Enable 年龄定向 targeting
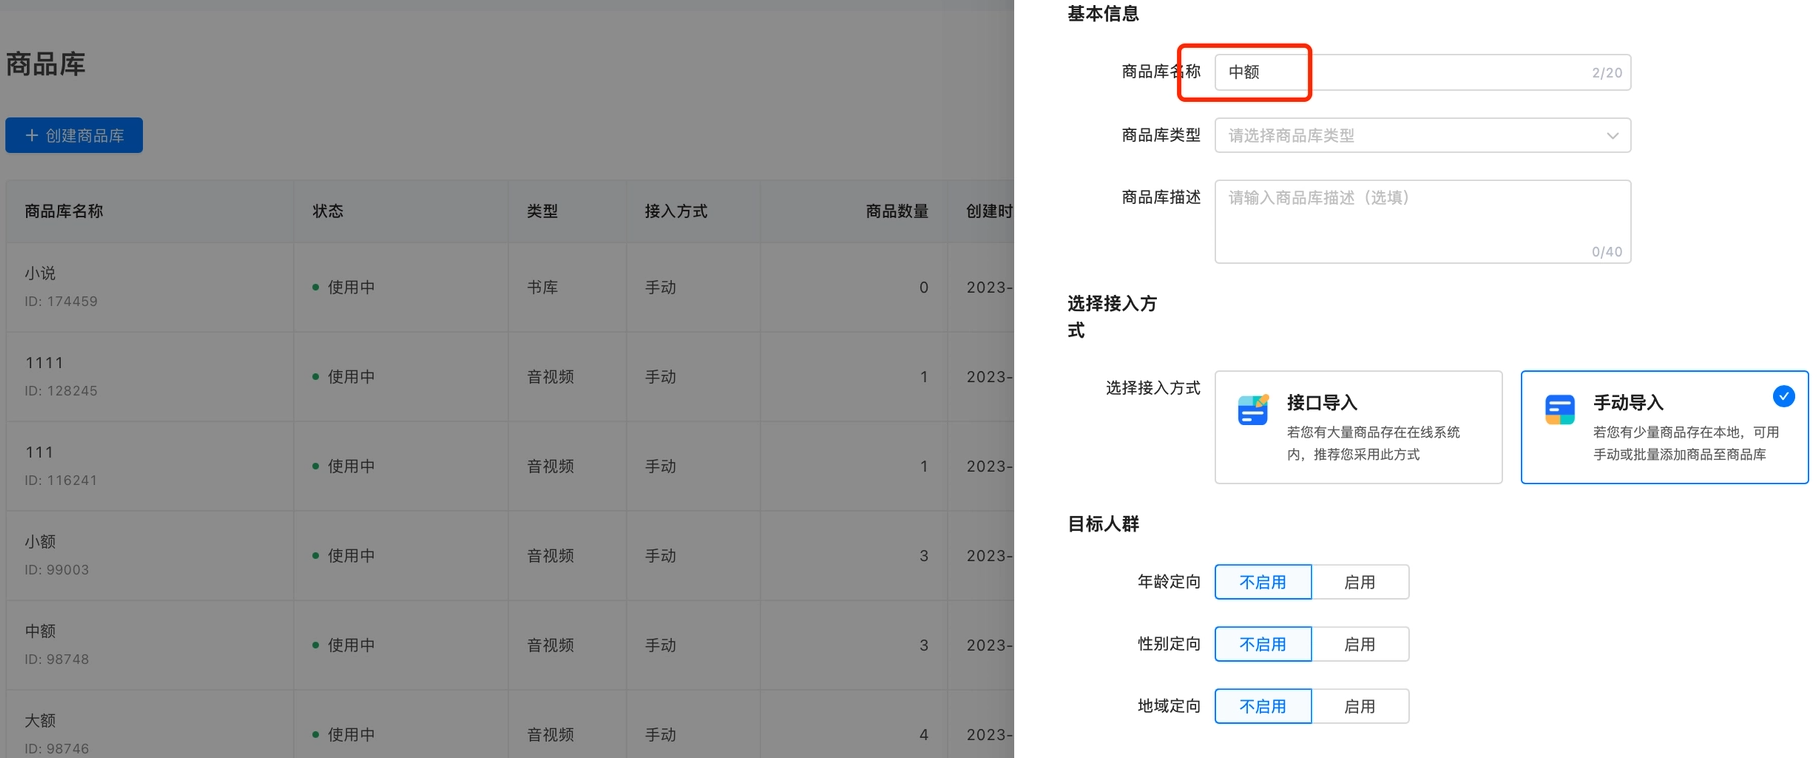1818x758 pixels. [1359, 582]
